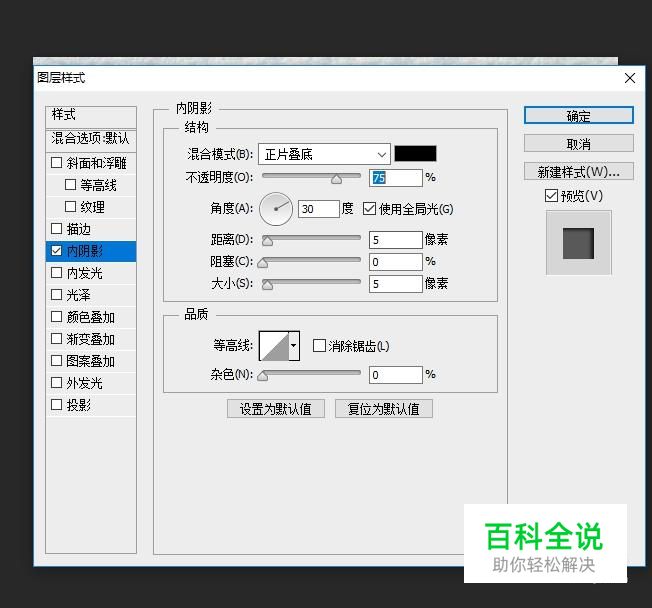The width and height of the screenshot is (652, 608).
Task: Click the 距离 pixel input field
Action: 395,240
